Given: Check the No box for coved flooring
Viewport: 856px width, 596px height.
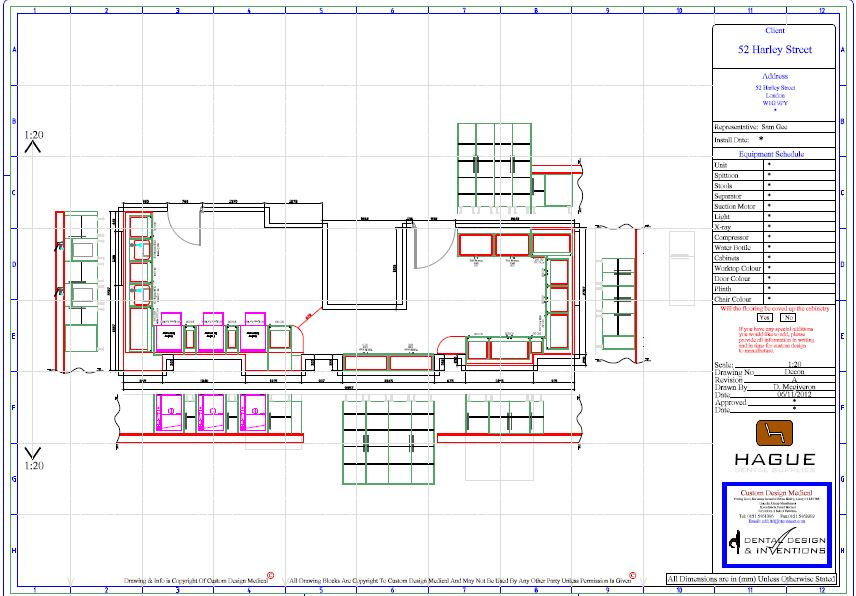Looking at the screenshot, I should tap(788, 317).
